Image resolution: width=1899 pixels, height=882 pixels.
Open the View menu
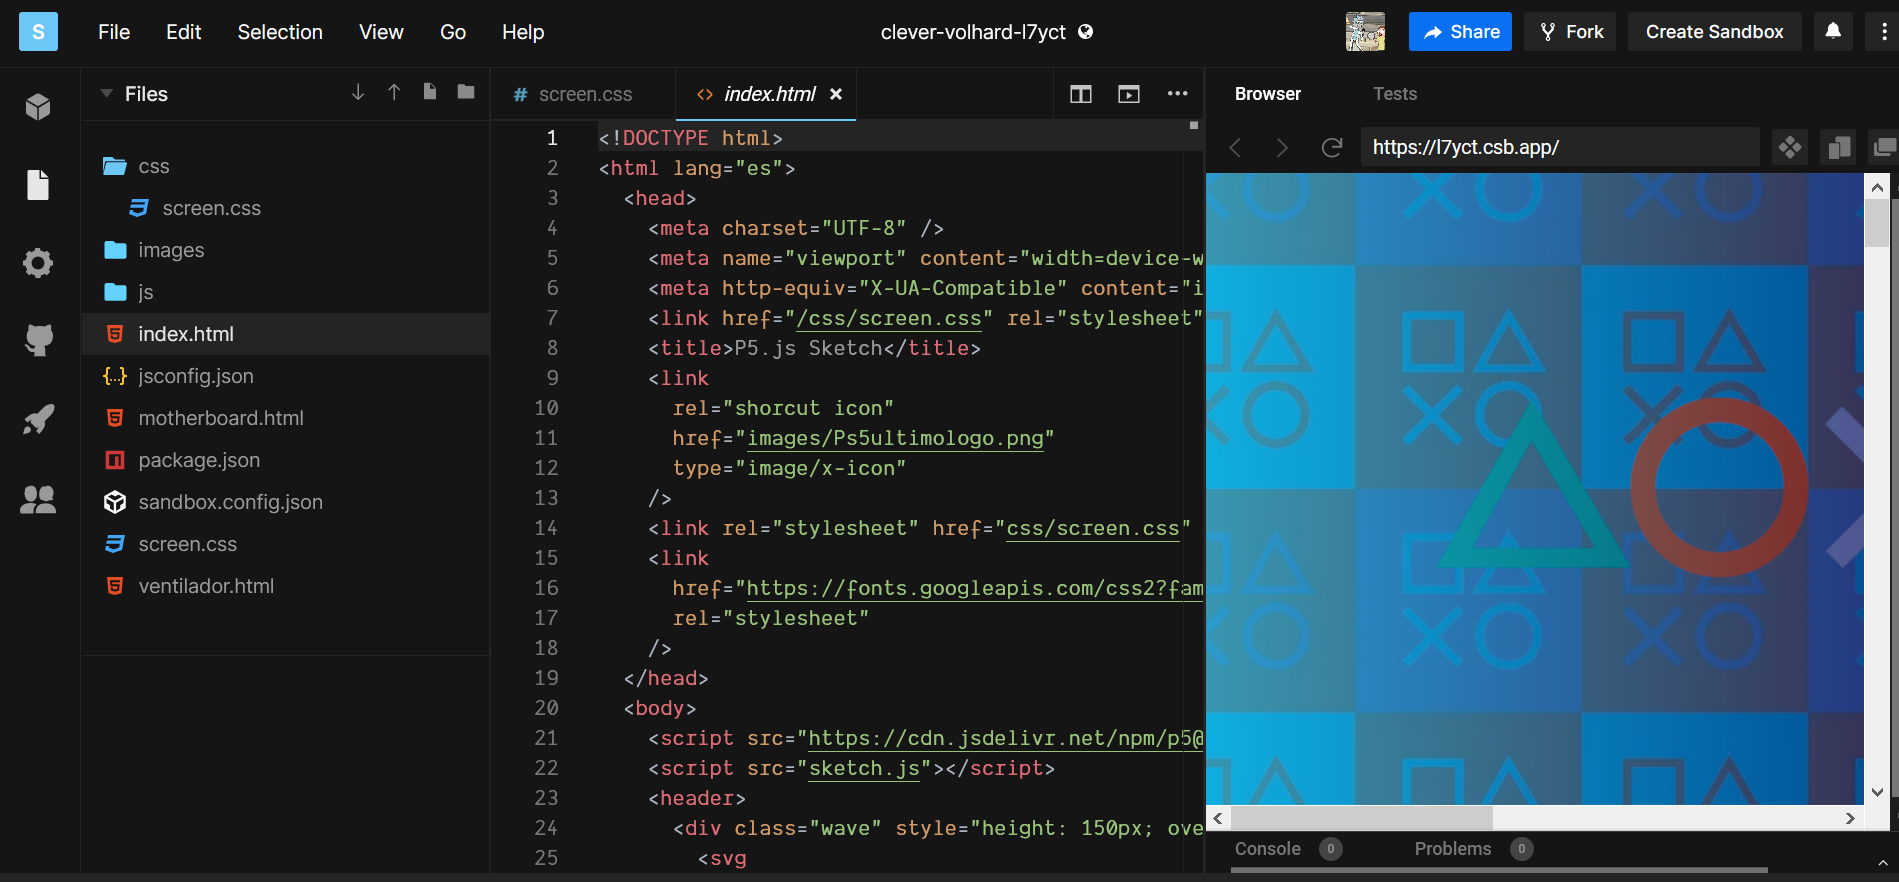381,32
